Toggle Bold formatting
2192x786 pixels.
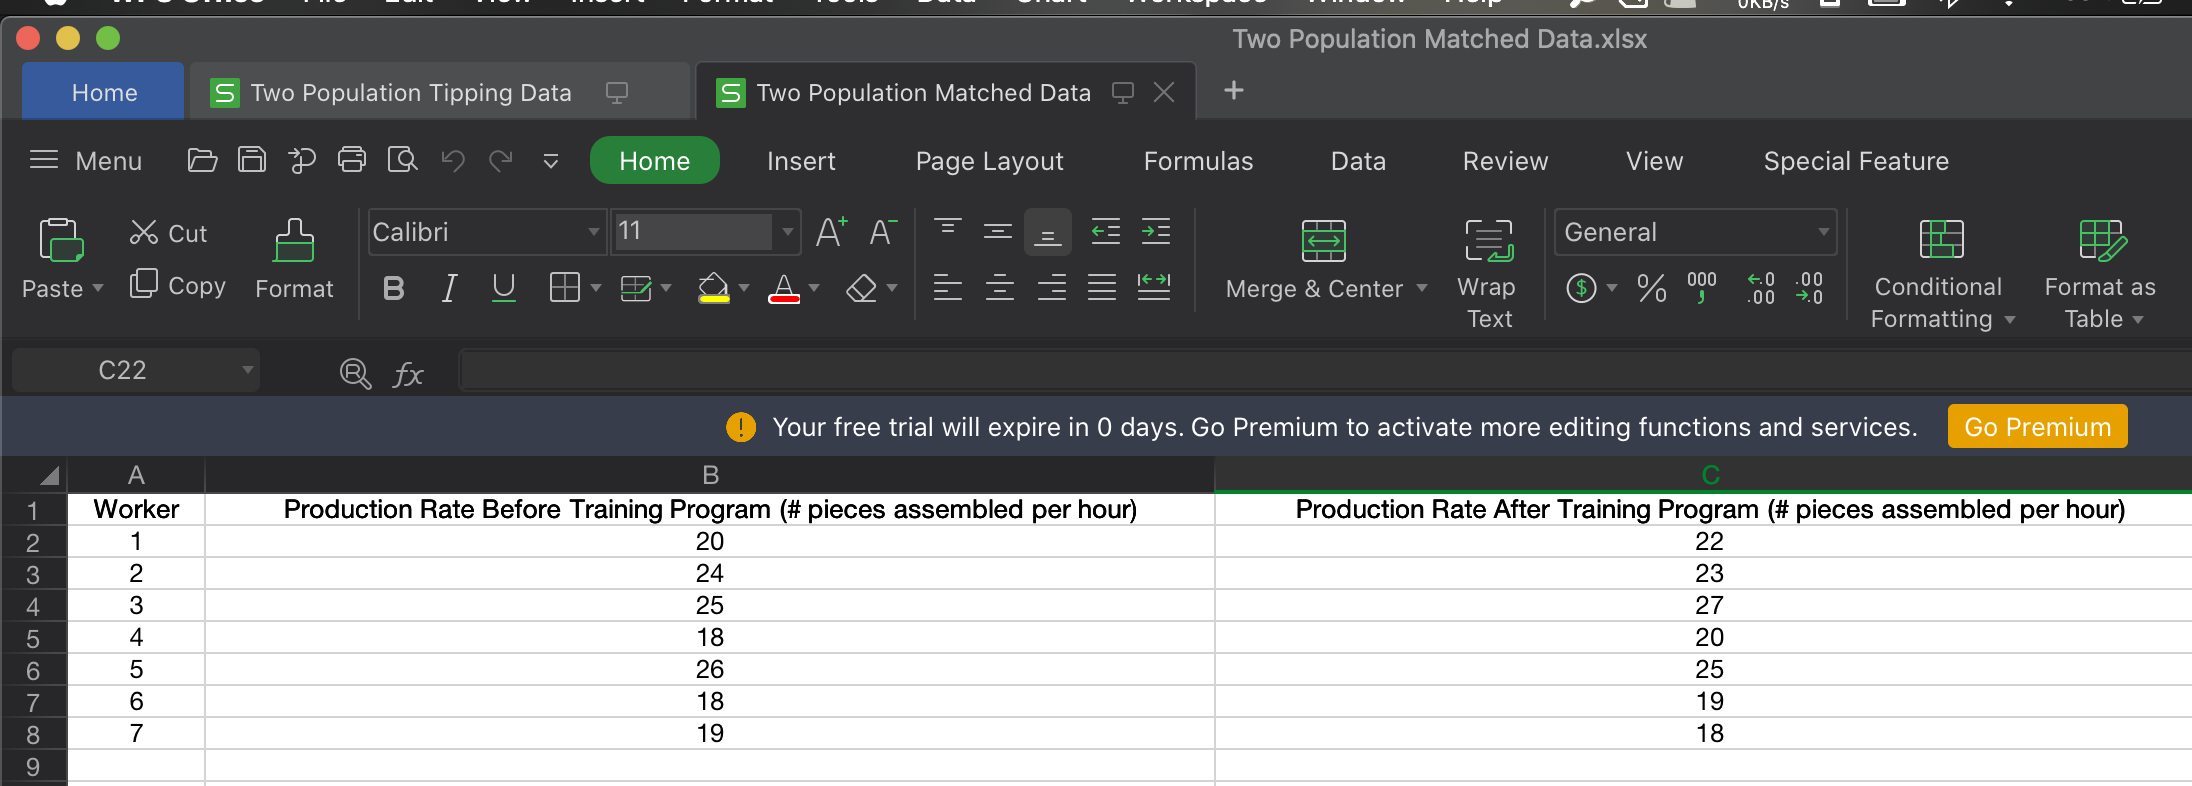[x=394, y=289]
